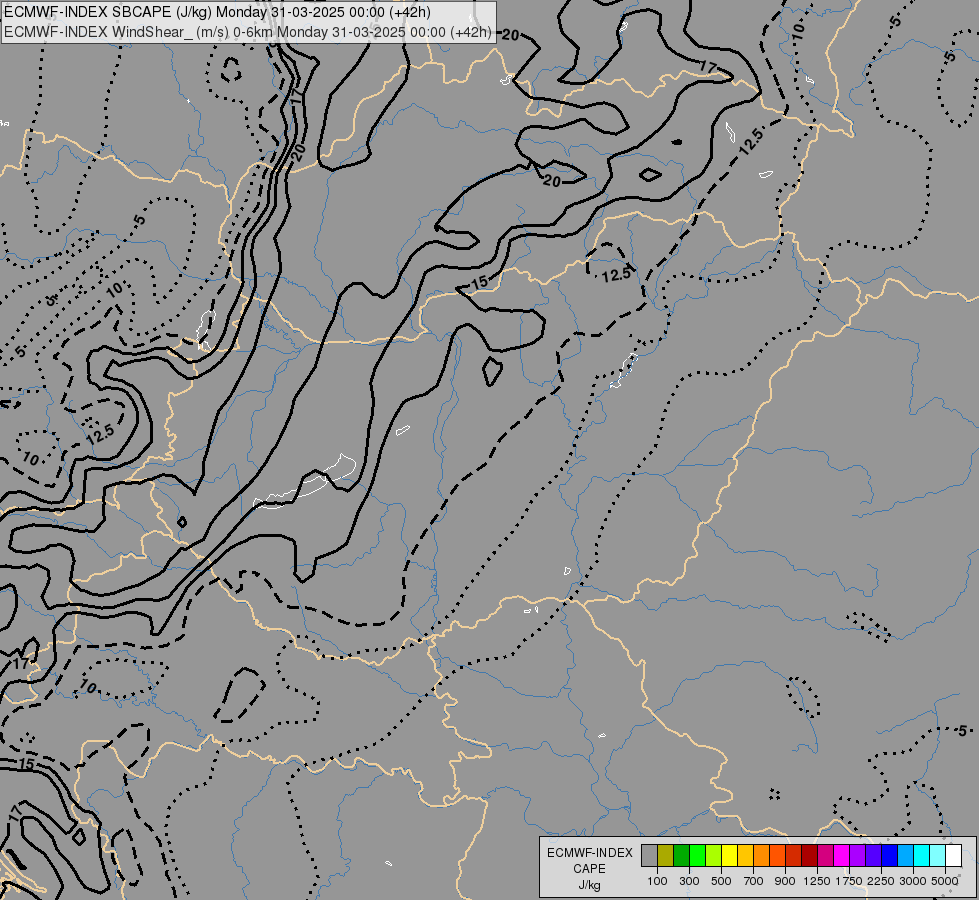The width and height of the screenshot is (979, 900).
Task: Click the WindShear 0-6km title line
Action: 248,32
